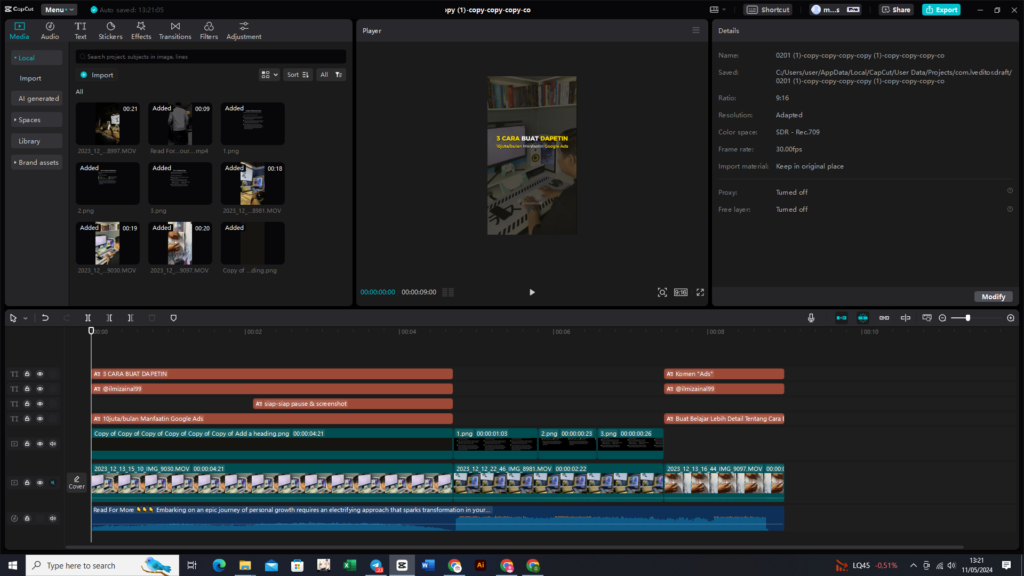Open the Sort dropdown in media panel

pos(297,75)
